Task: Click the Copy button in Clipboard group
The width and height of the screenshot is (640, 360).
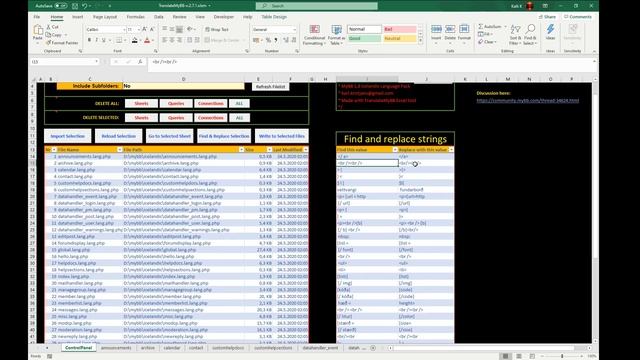Action: pyautogui.click(x=54, y=35)
